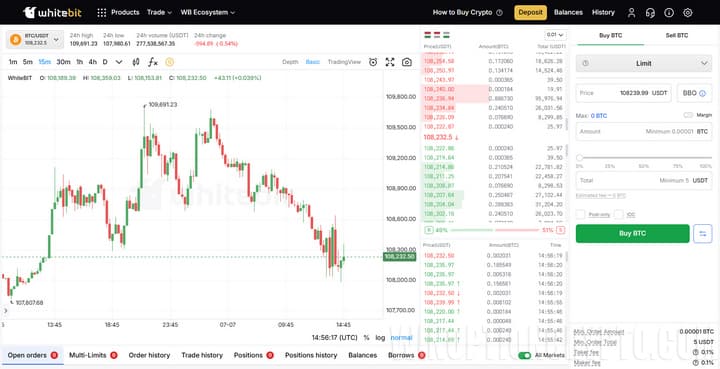Select the 5m timeframe
This screenshot has width=720, height=369.
[28, 62]
